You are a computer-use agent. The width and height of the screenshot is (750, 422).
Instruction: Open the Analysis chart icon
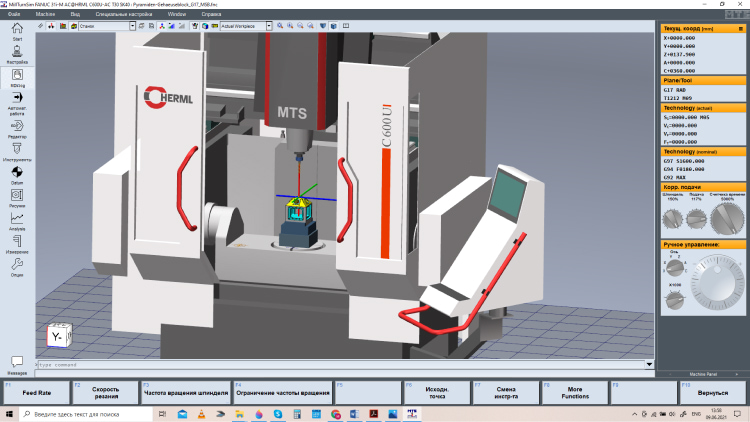pyautogui.click(x=17, y=218)
